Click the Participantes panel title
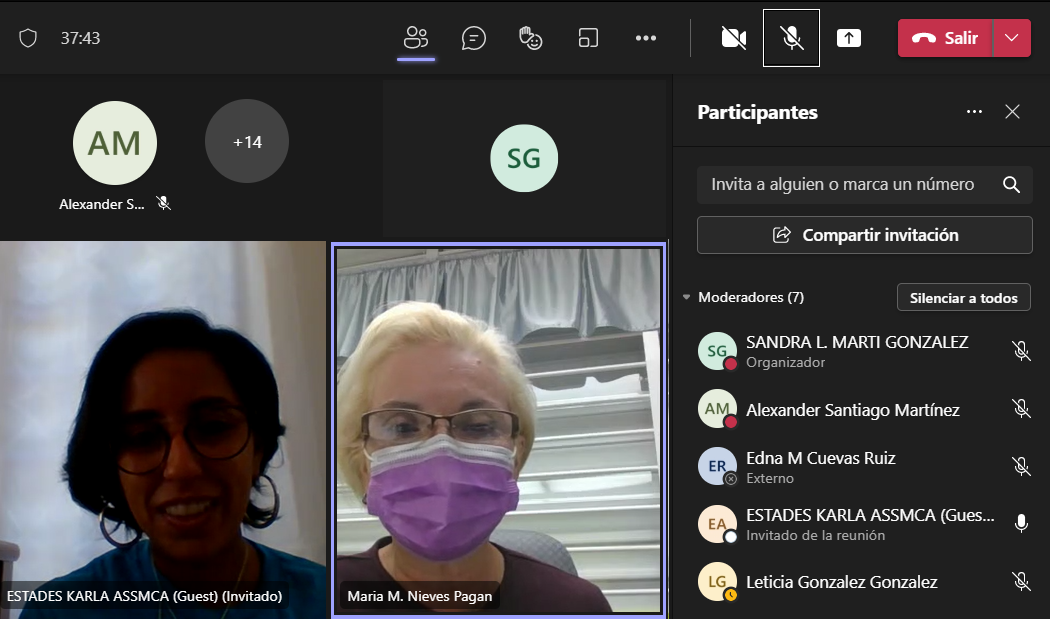Viewport: 1050px width, 619px height. (757, 112)
